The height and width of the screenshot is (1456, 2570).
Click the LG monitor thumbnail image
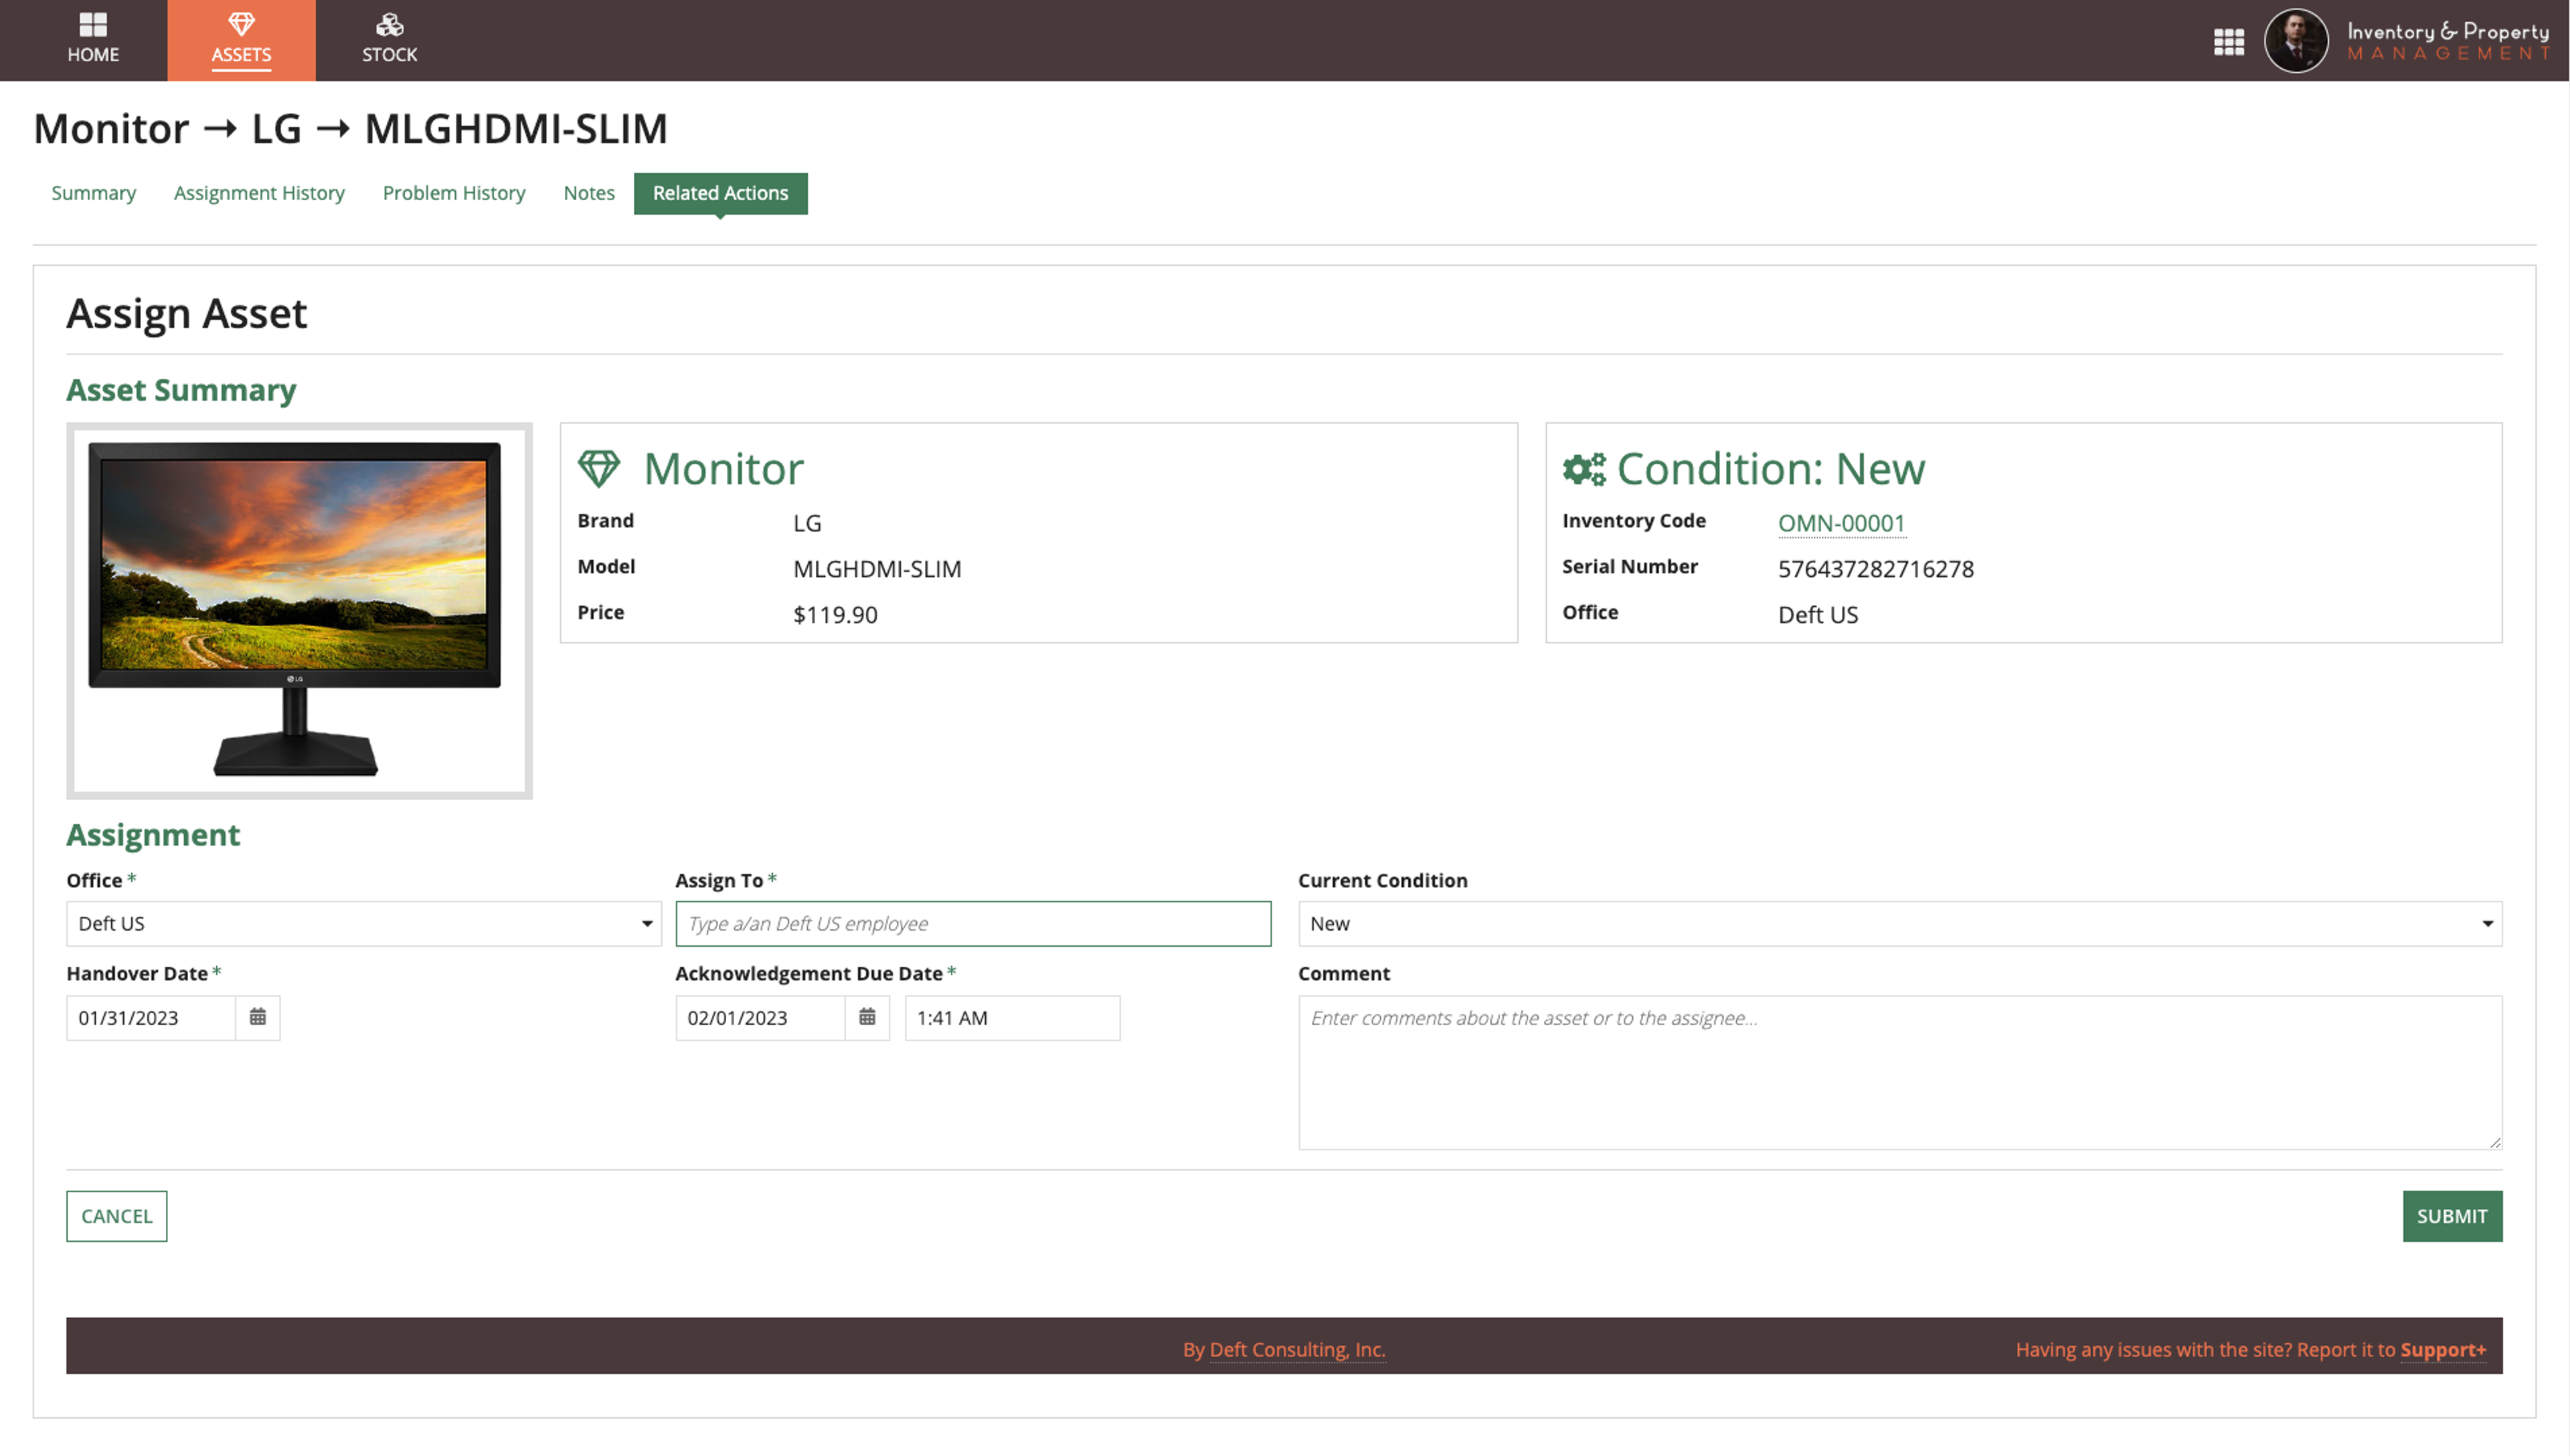pyautogui.click(x=299, y=610)
